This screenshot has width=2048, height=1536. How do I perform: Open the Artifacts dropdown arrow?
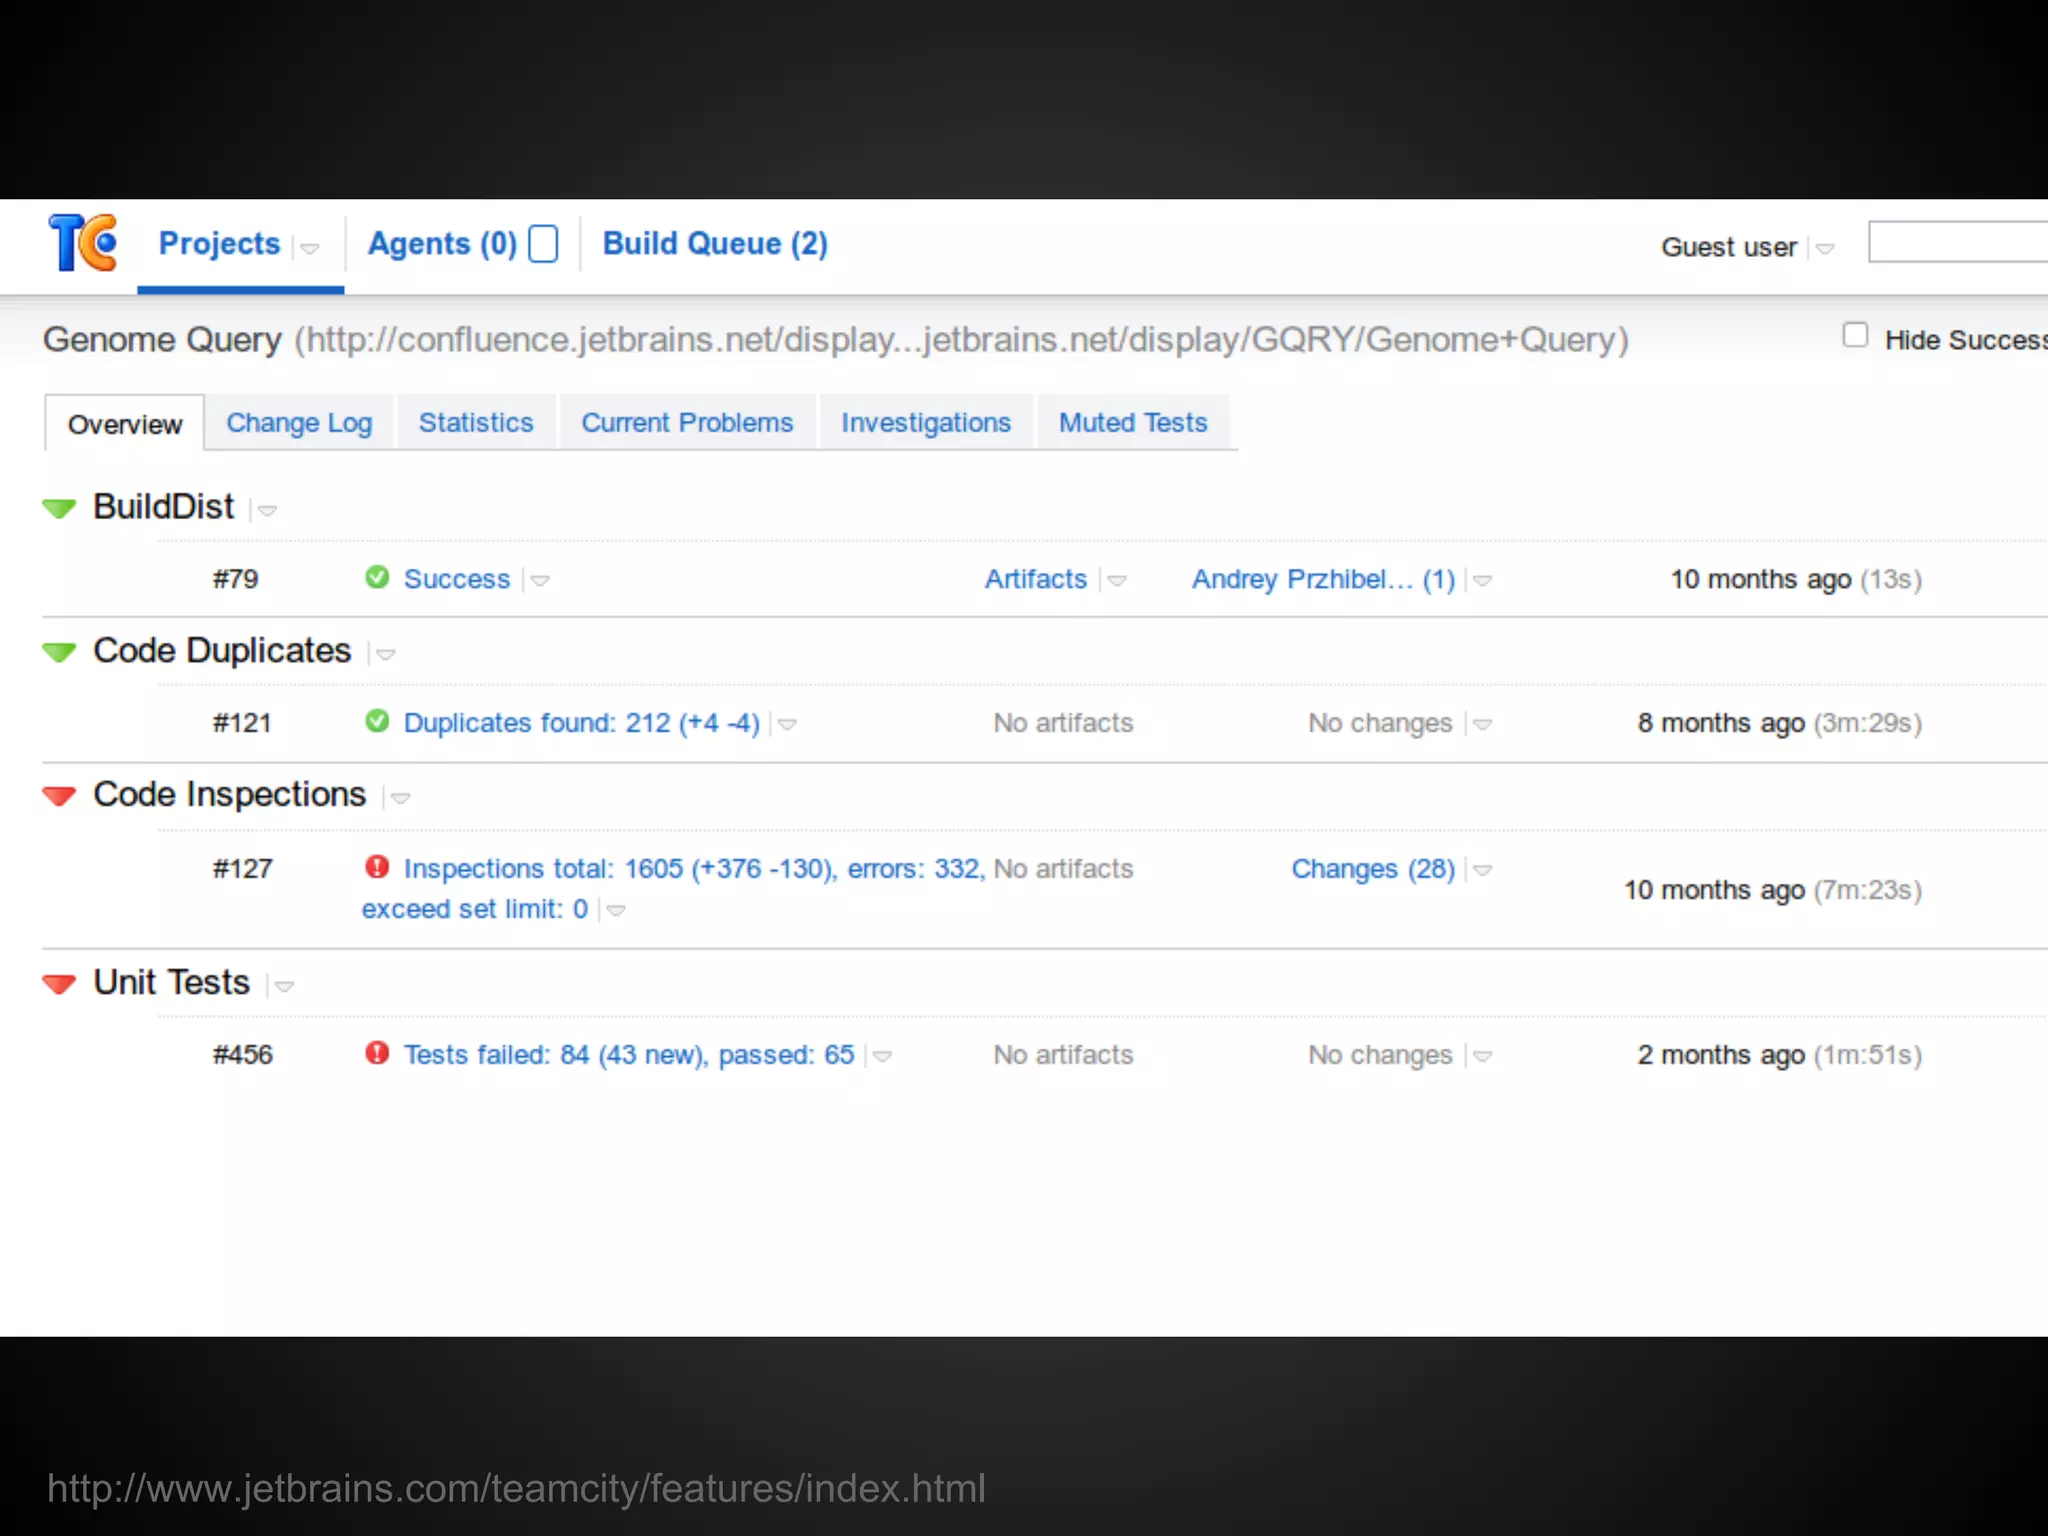coord(1117,581)
